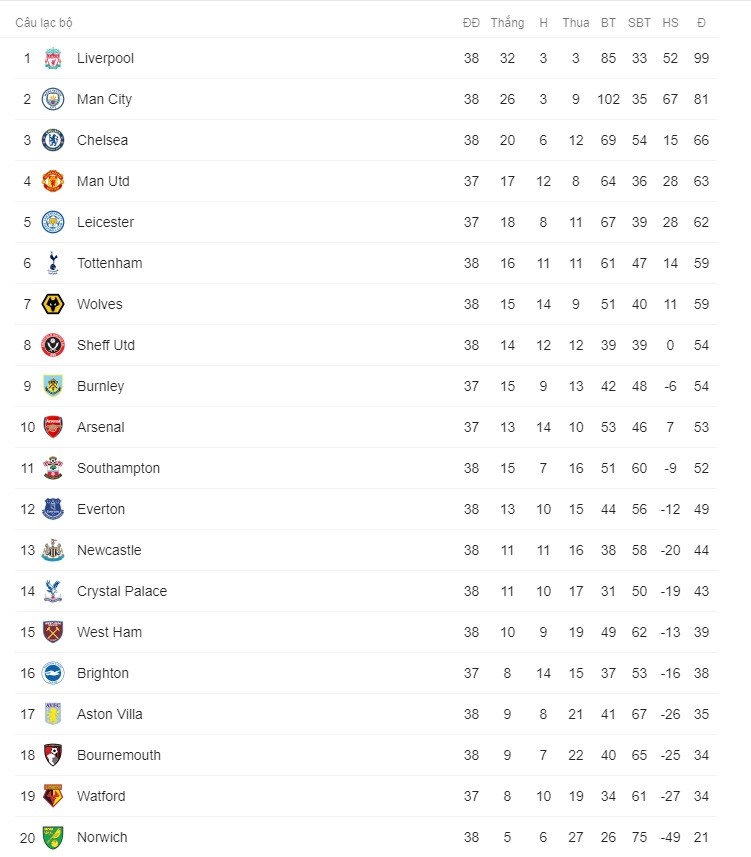Click the Wolves club crest
This screenshot has width=751, height=857.
click(x=53, y=304)
